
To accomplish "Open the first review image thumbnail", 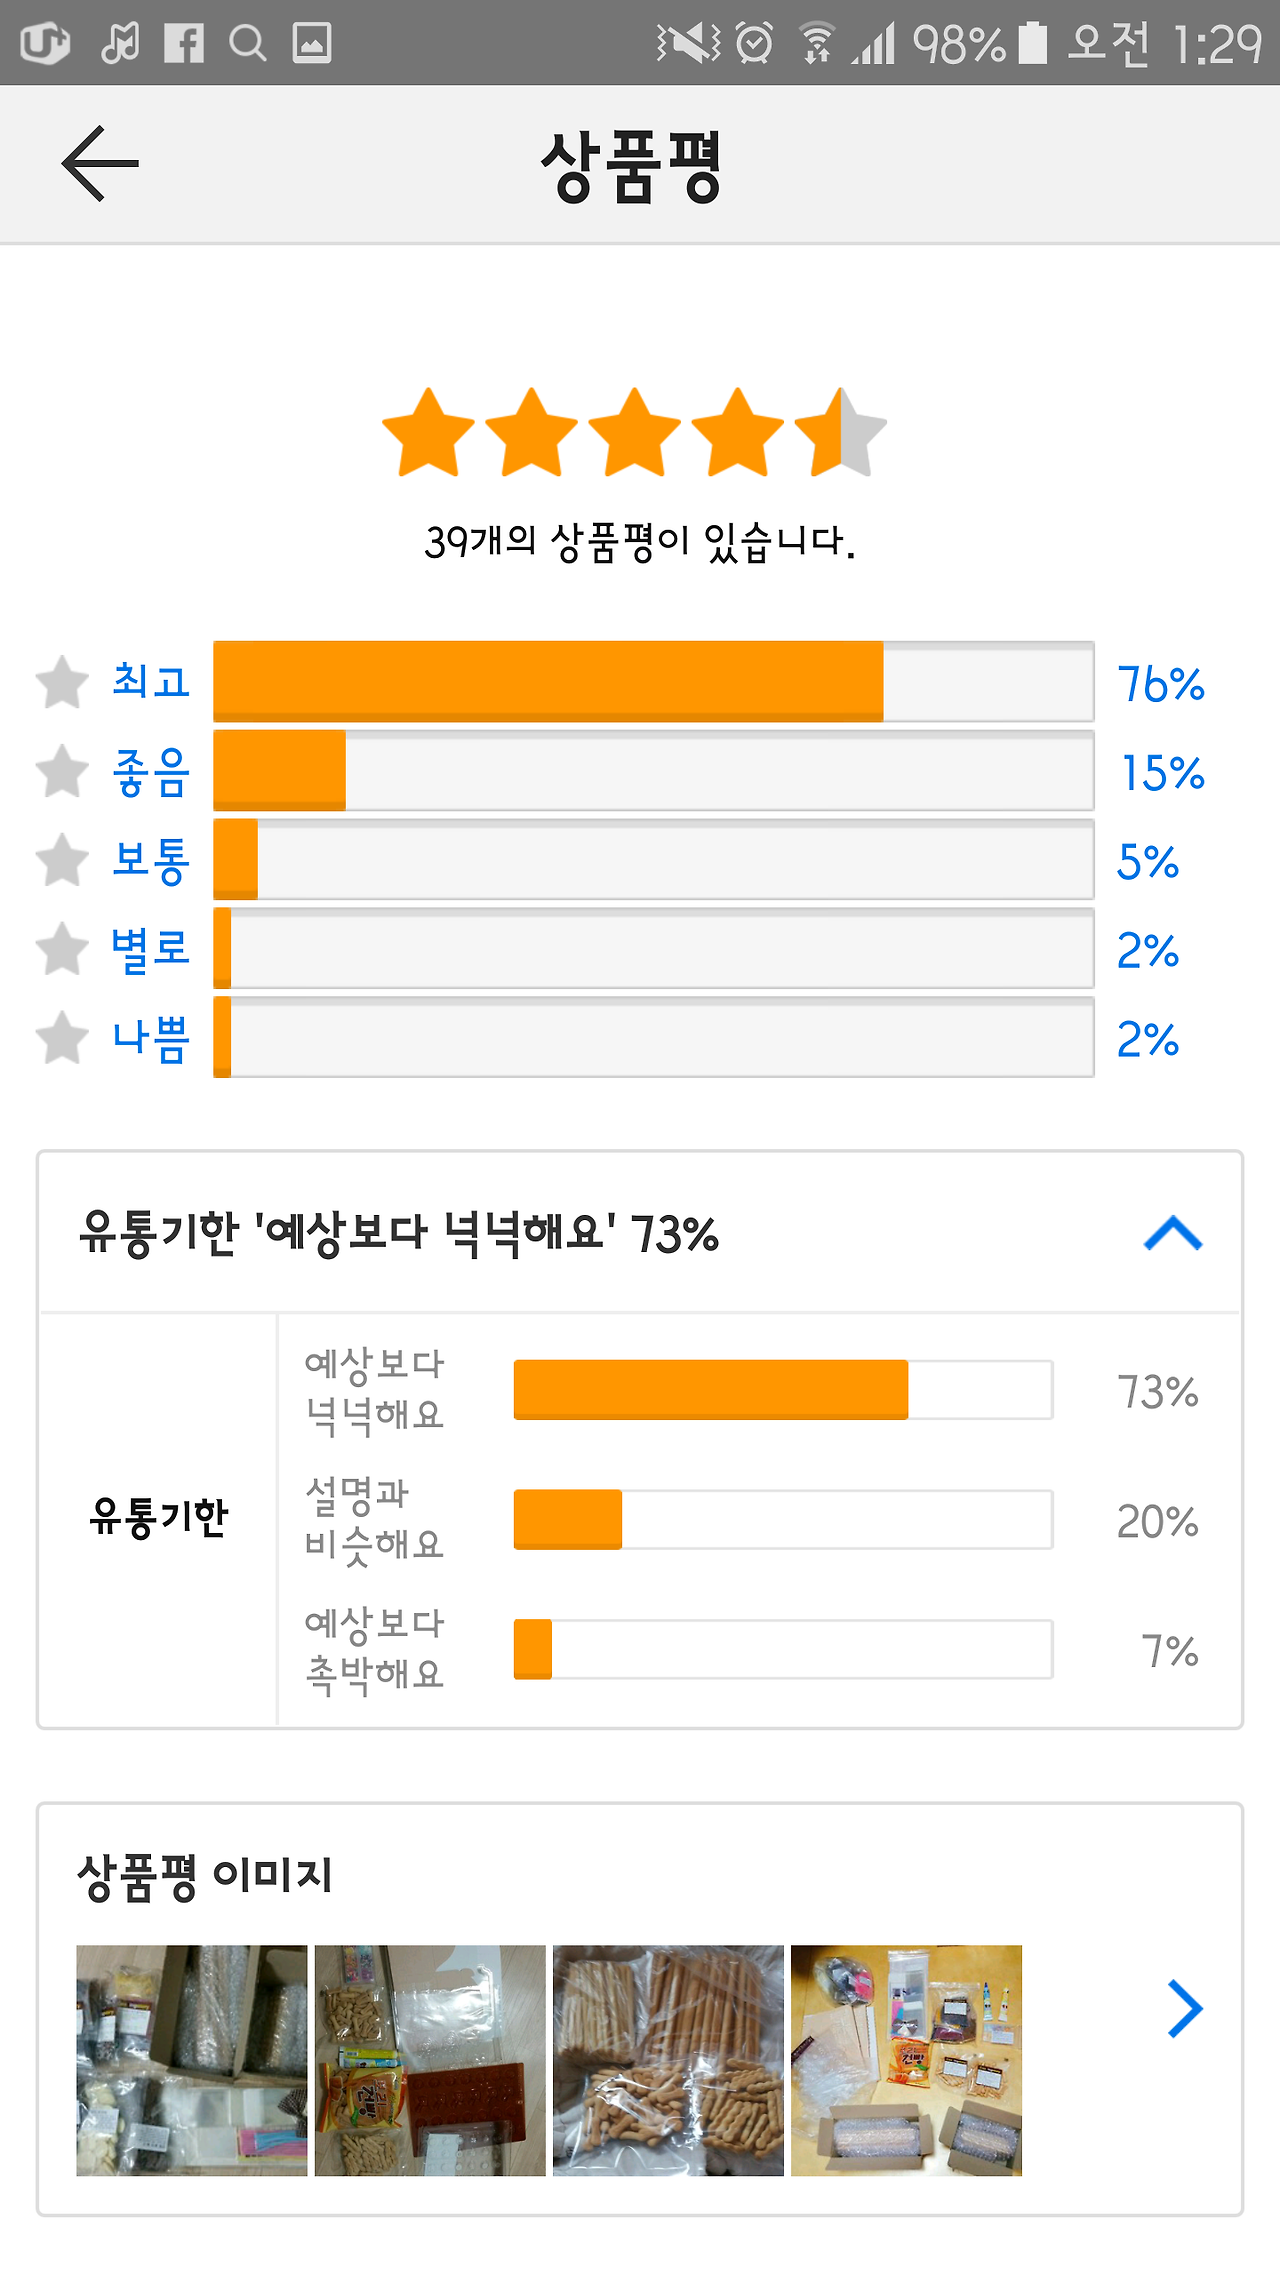I will click(x=192, y=2060).
